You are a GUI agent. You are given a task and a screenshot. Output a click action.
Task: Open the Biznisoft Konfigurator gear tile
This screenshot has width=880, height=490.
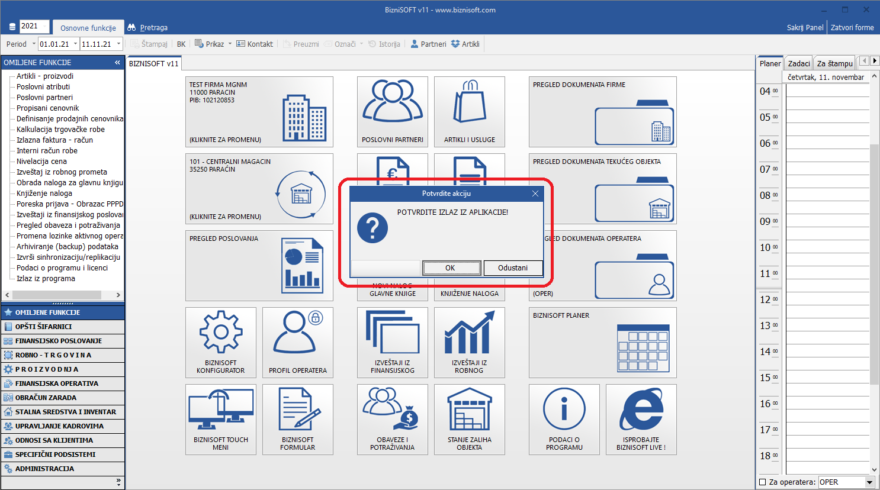(221, 341)
